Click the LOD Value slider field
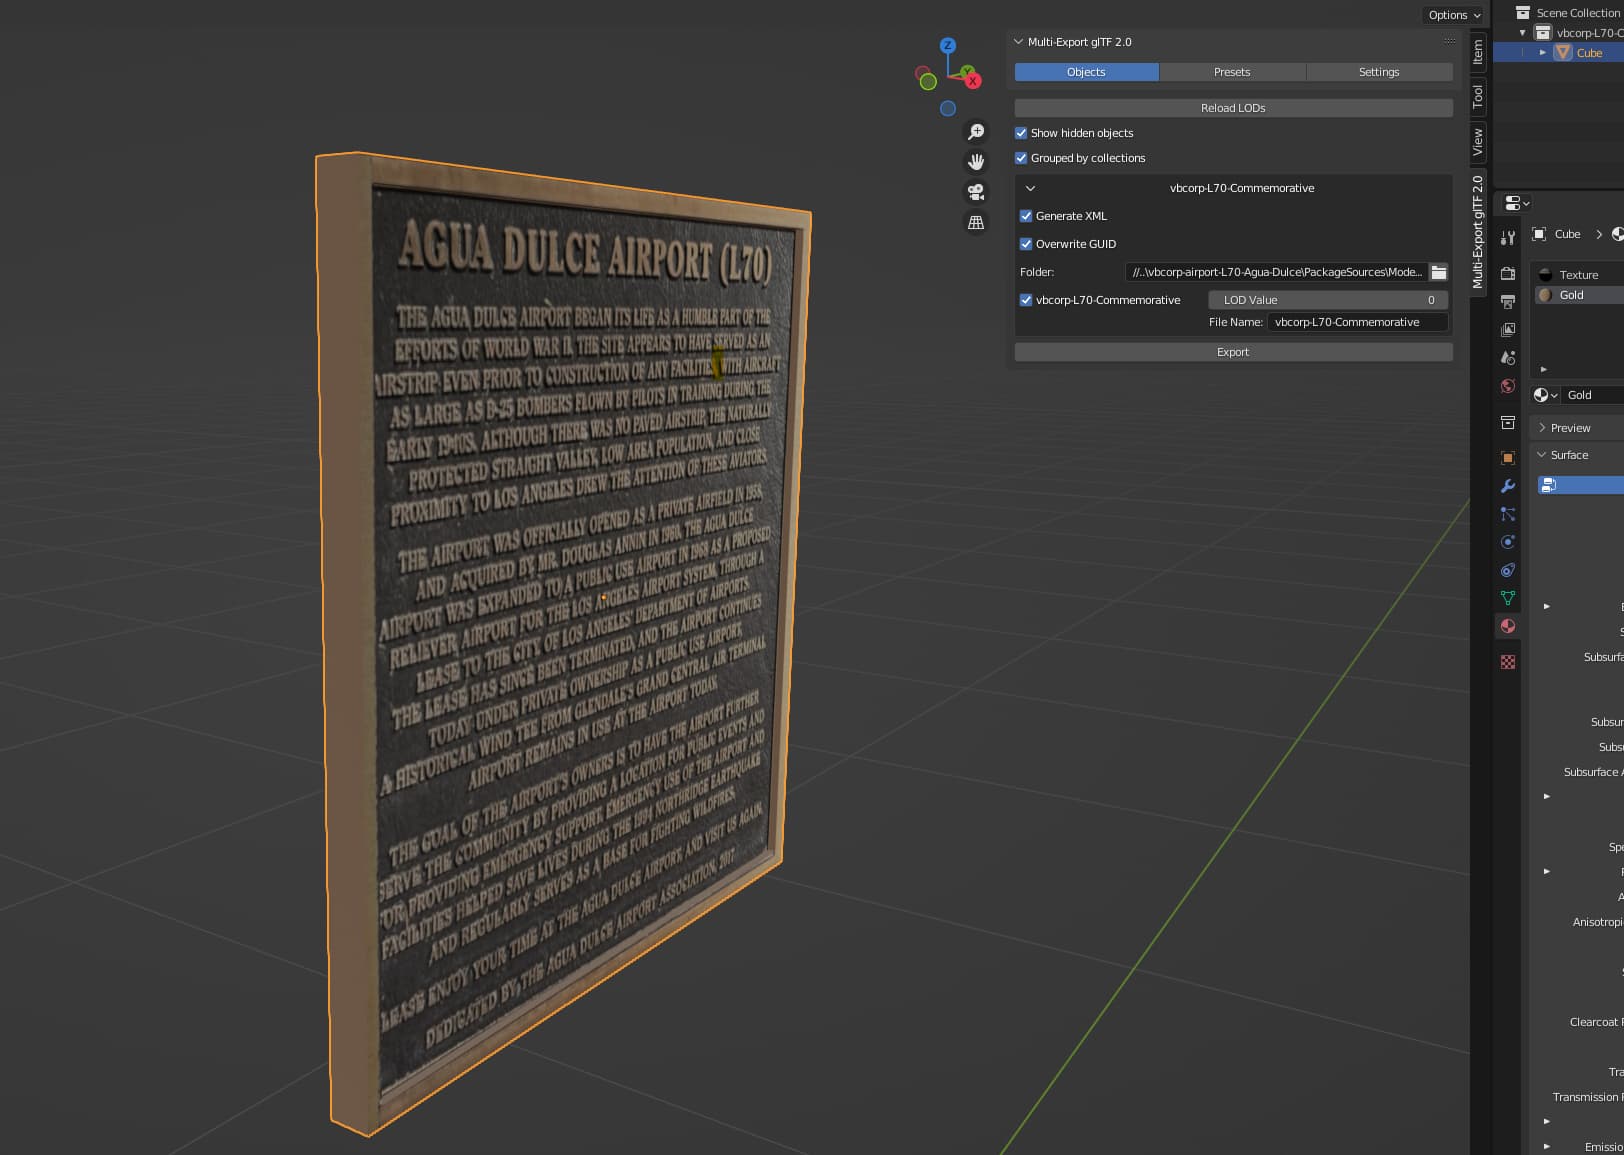Image resolution: width=1624 pixels, height=1155 pixels. pyautogui.click(x=1327, y=300)
